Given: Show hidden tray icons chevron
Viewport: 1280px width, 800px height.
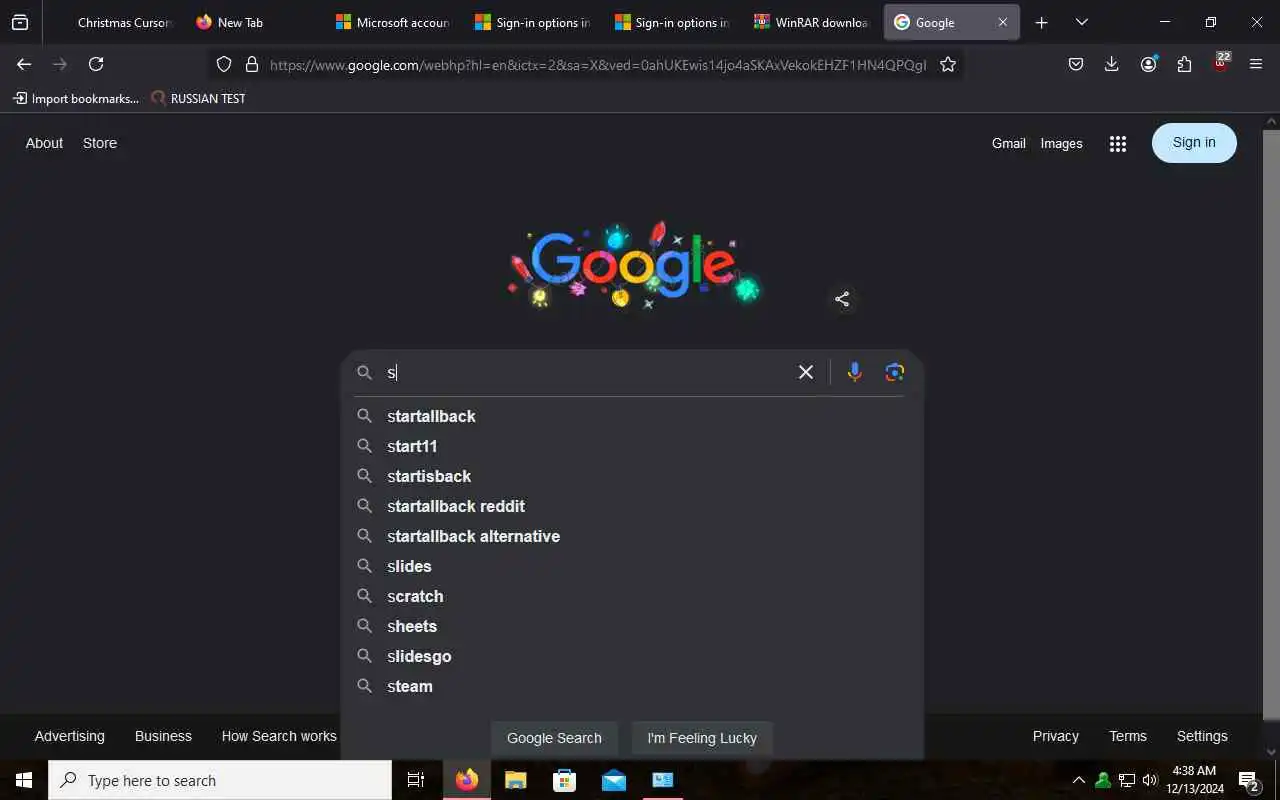Looking at the screenshot, I should click(1078, 780).
